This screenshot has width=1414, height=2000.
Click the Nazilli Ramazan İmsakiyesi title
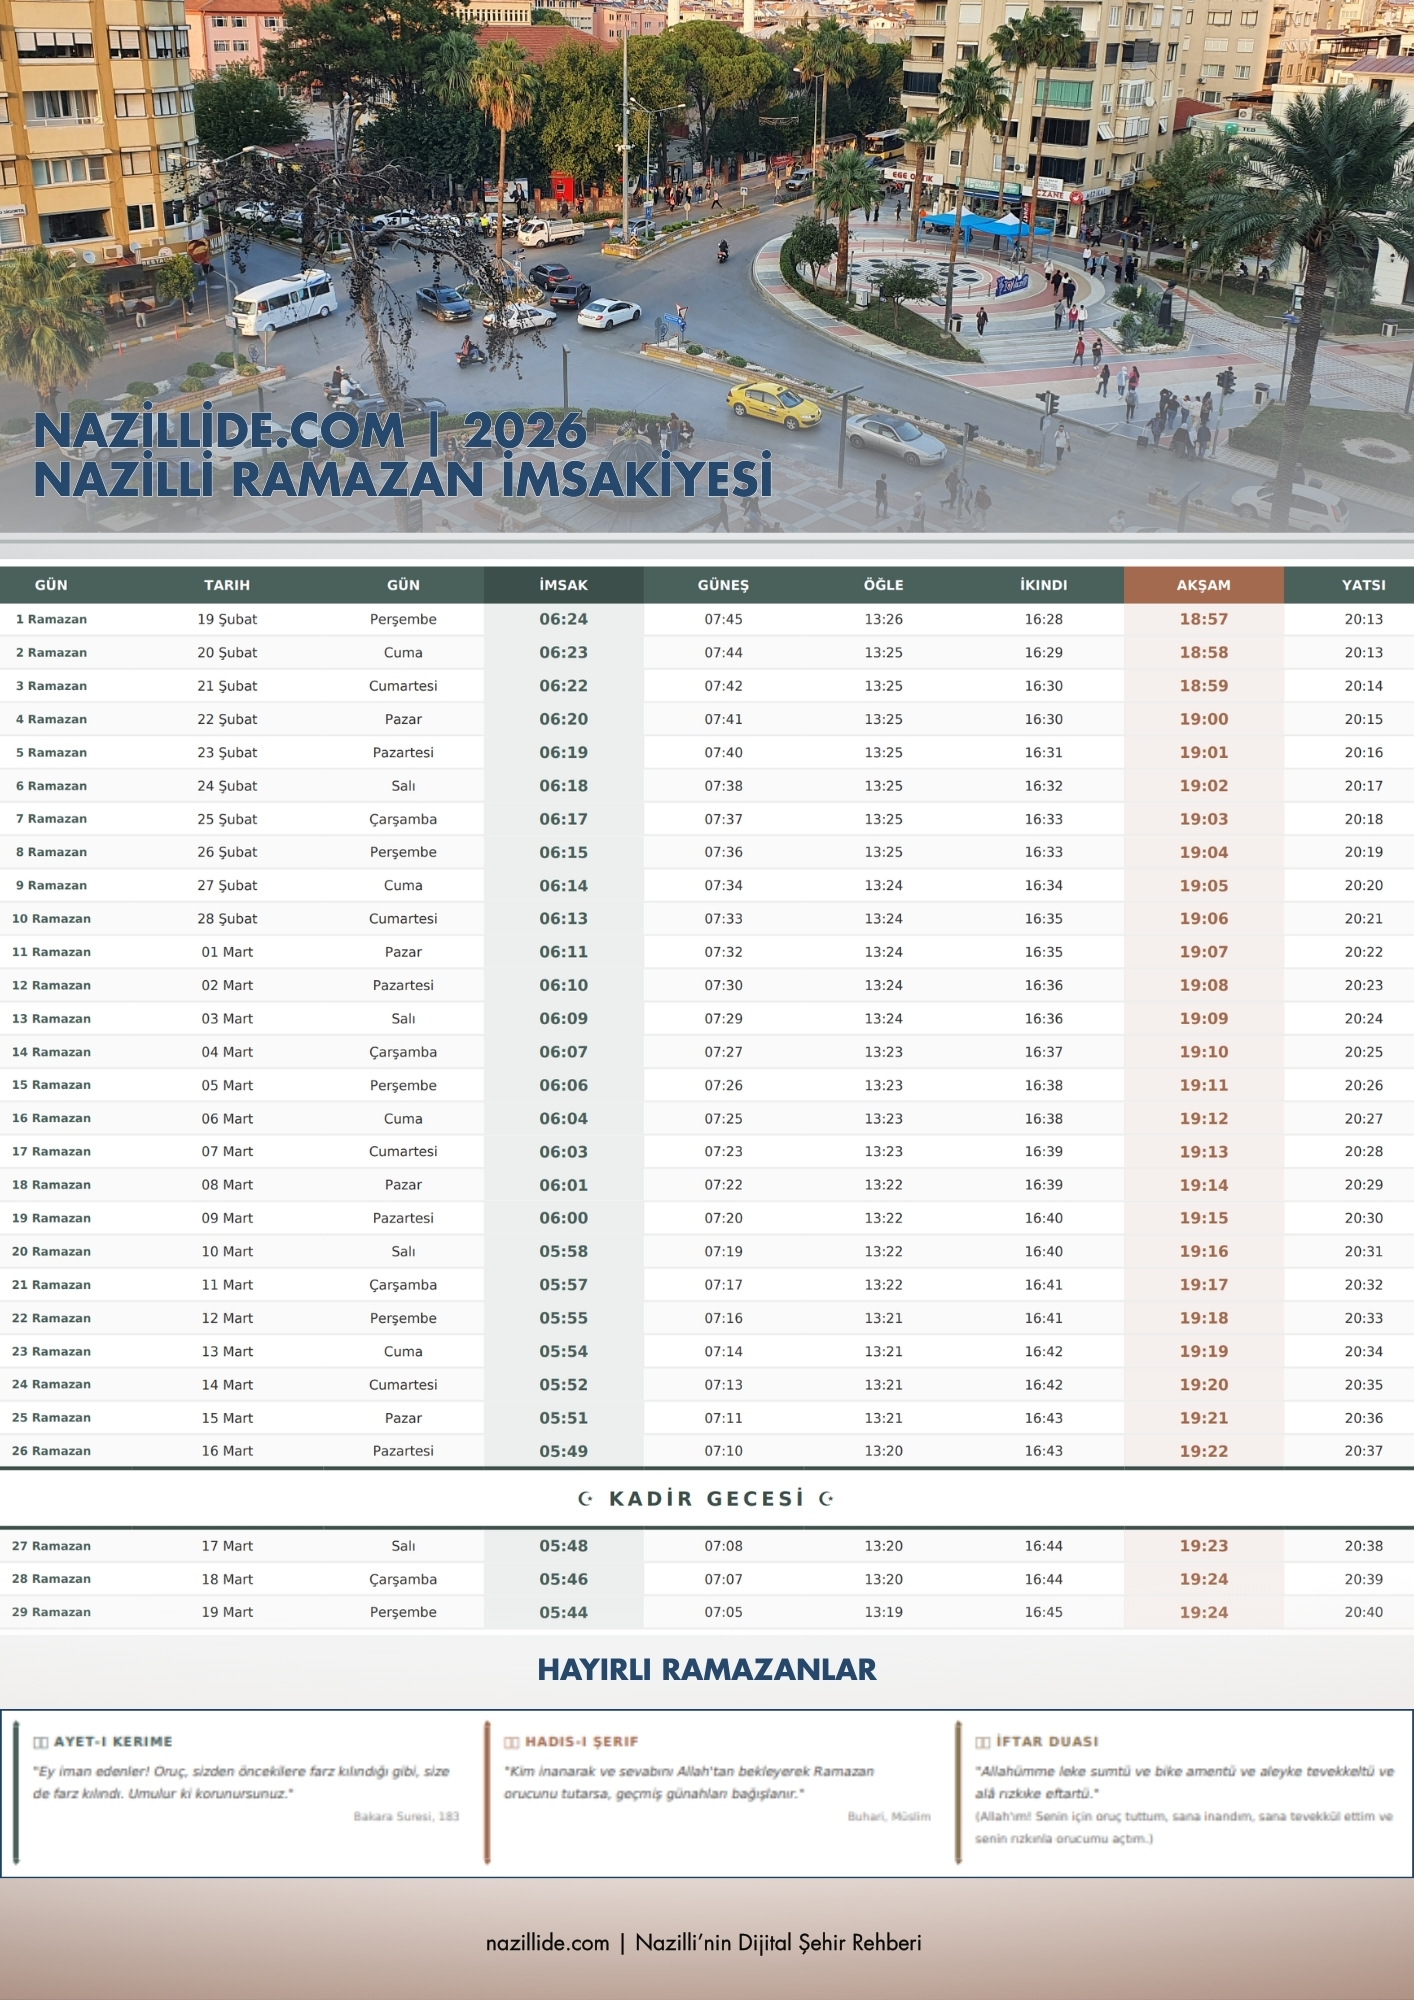click(403, 478)
